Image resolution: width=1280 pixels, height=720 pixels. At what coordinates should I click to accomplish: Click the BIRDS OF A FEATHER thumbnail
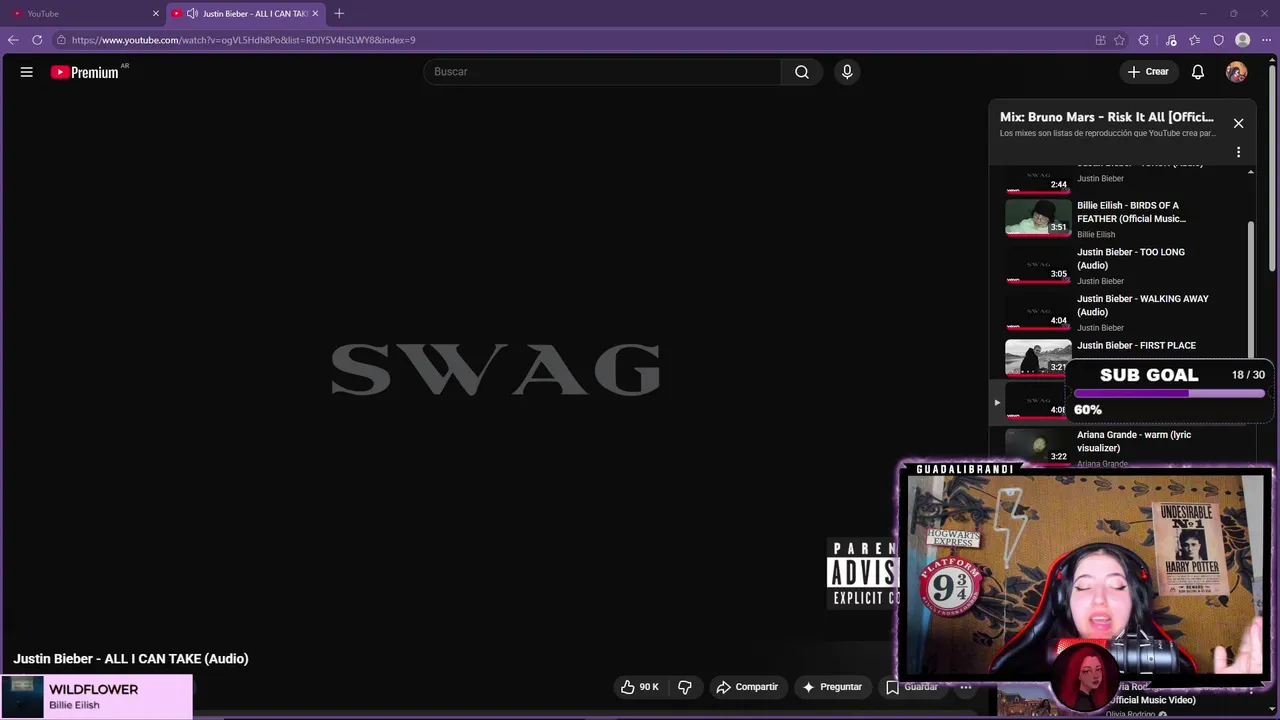tap(1038, 218)
